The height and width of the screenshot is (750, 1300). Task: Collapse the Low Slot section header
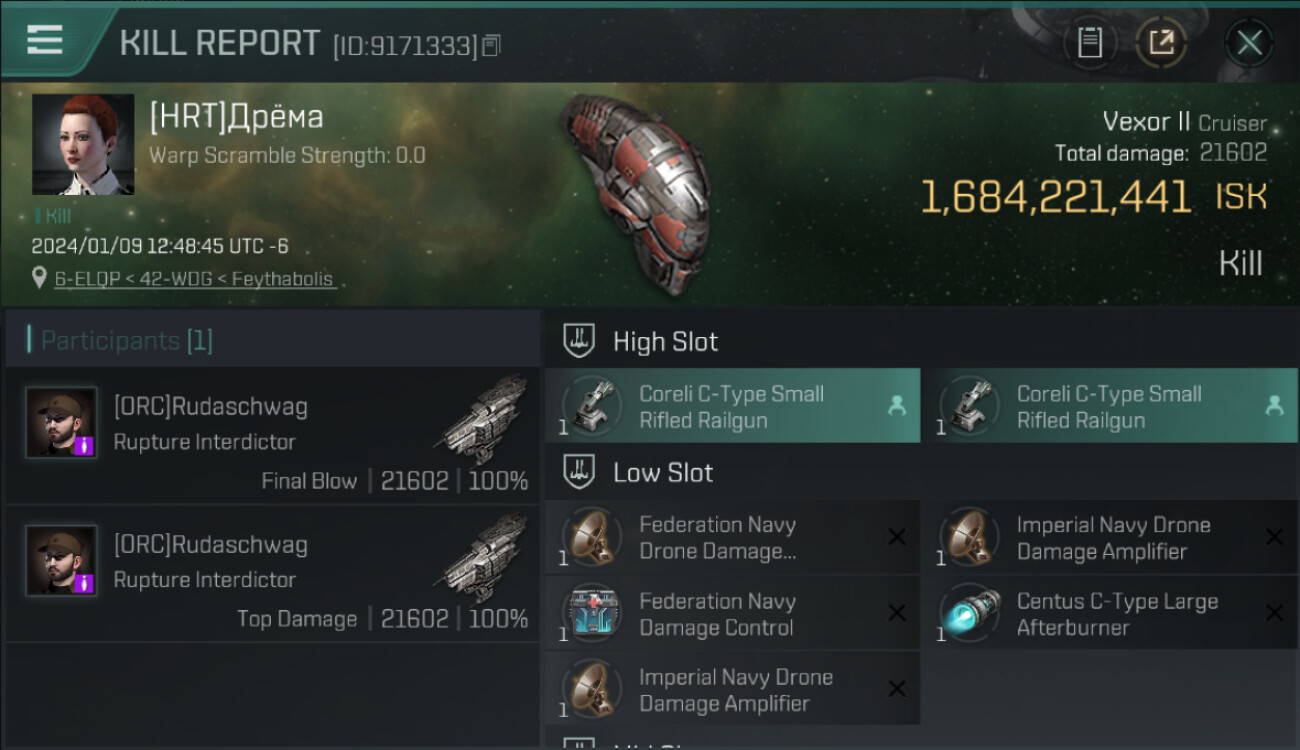pyautogui.click(x=662, y=473)
